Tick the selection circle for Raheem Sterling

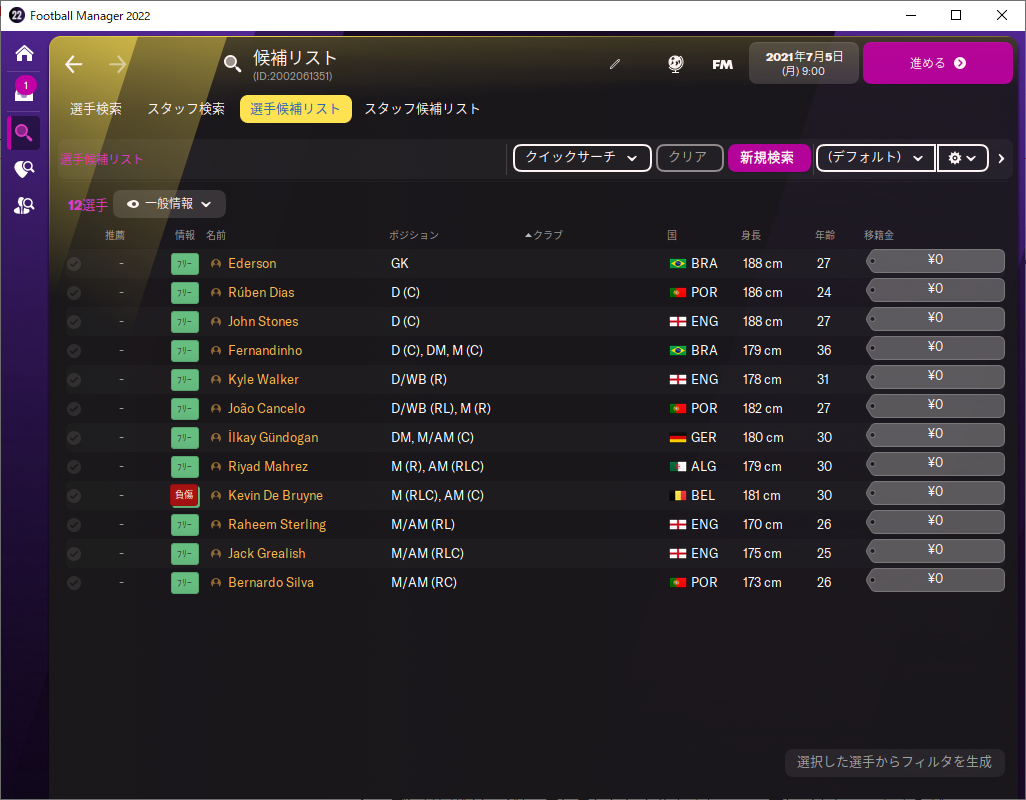[74, 525]
